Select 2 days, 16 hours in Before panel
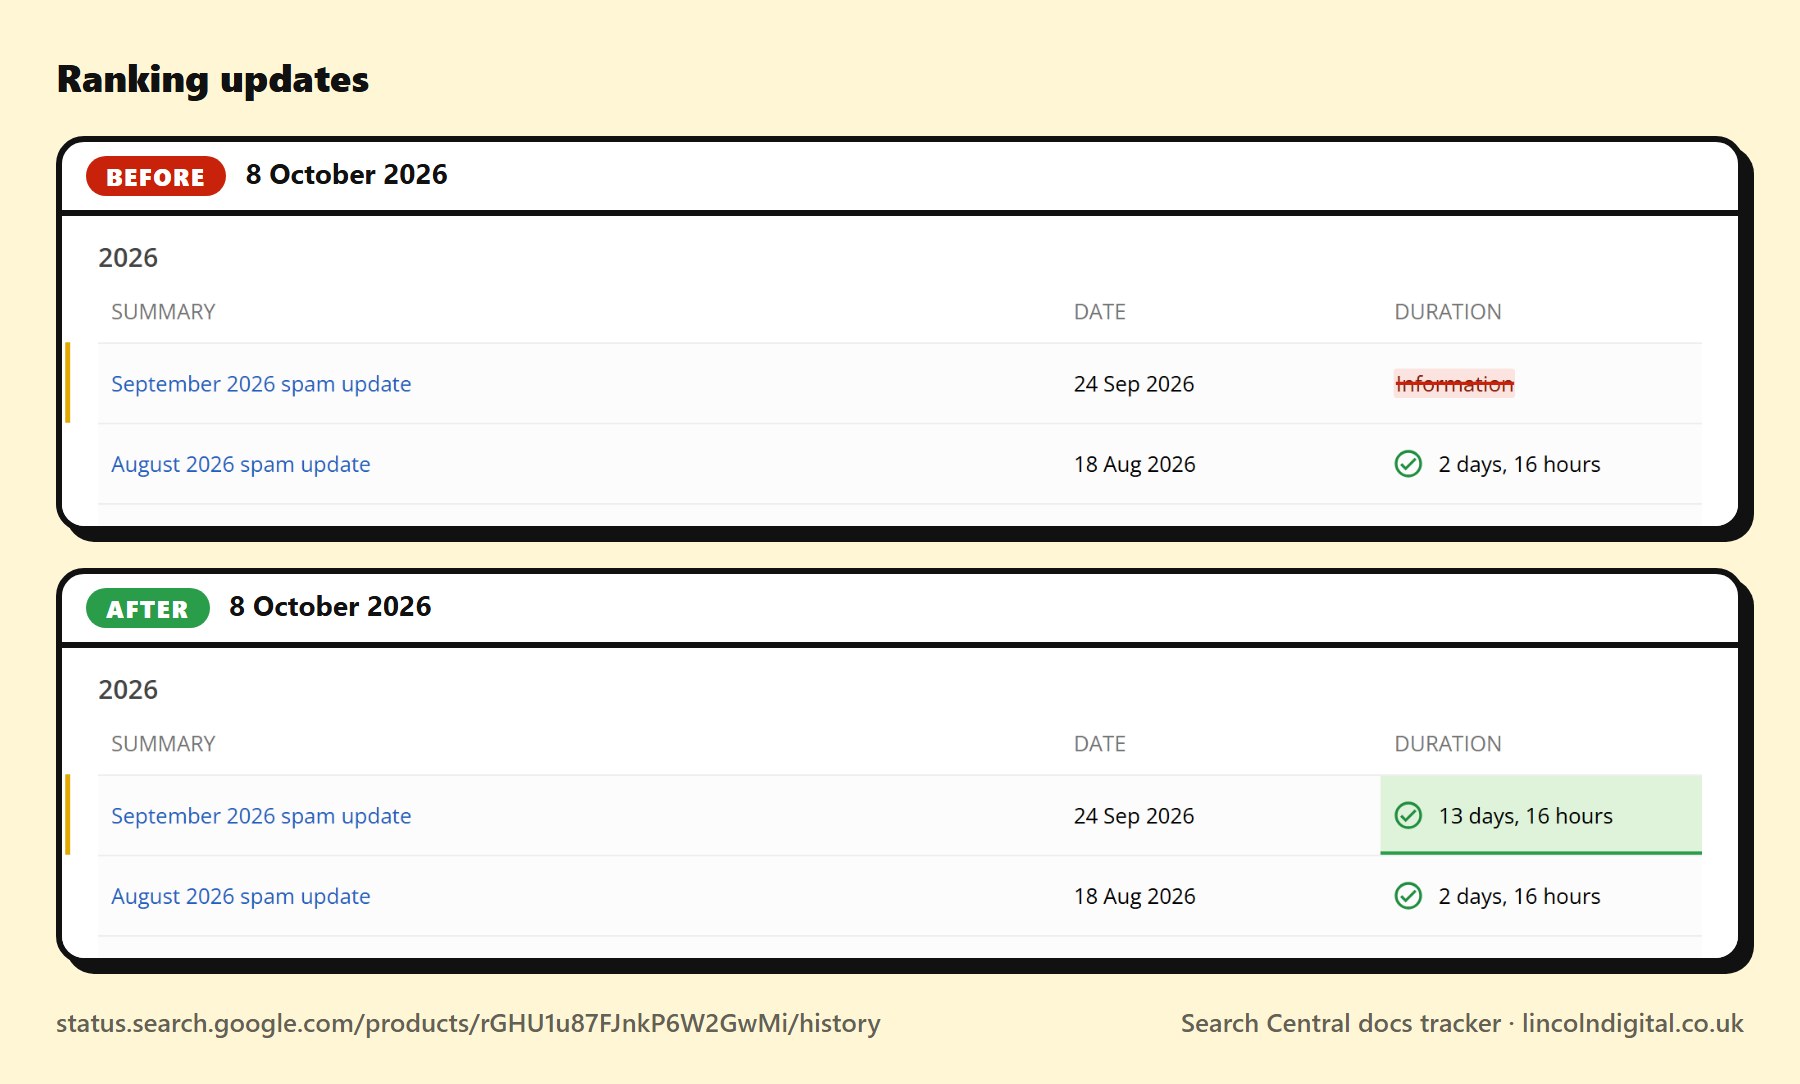Screen dimensions: 1800x1084 point(1519,464)
